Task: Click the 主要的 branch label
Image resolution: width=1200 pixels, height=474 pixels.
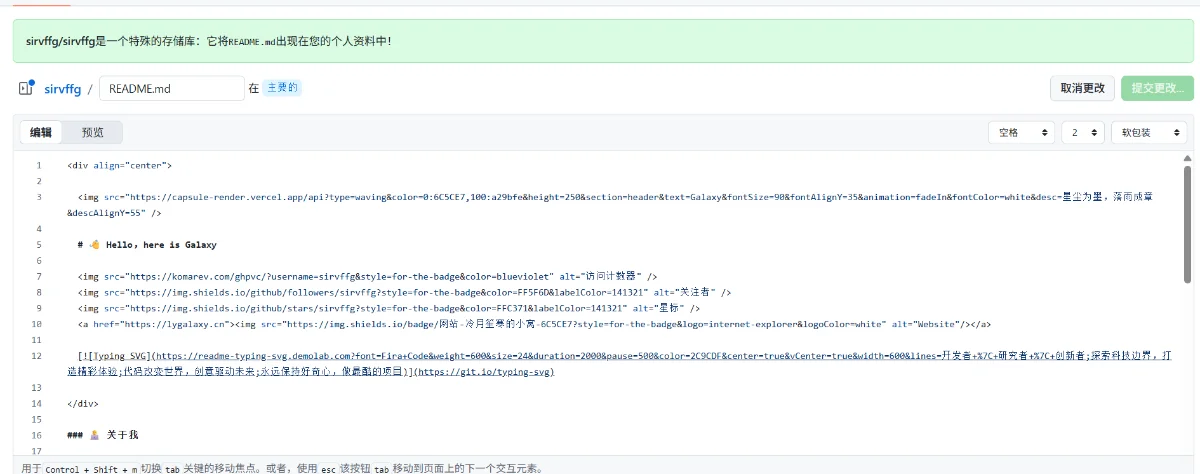Action: [282, 88]
